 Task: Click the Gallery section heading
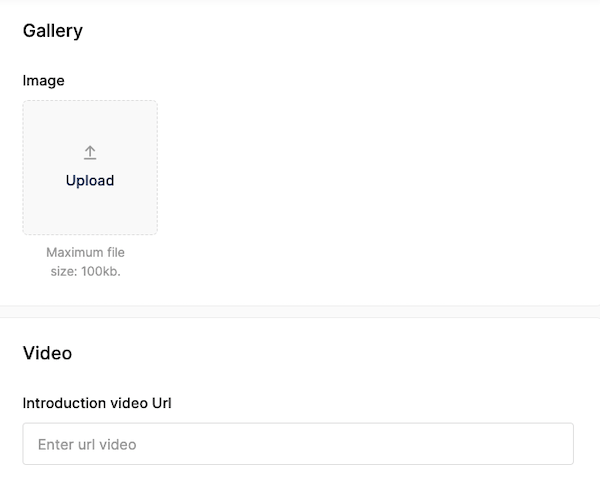pyautogui.click(x=53, y=31)
